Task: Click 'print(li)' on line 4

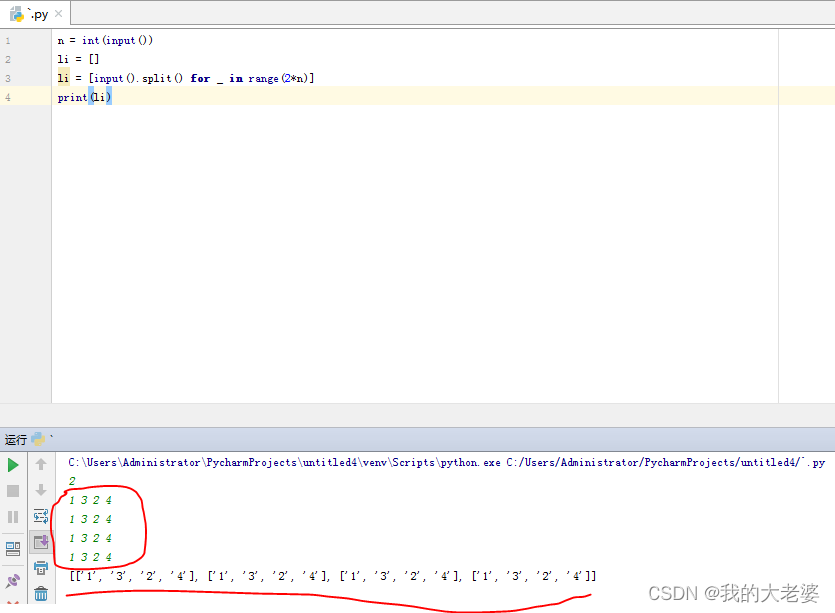Action: pos(84,97)
